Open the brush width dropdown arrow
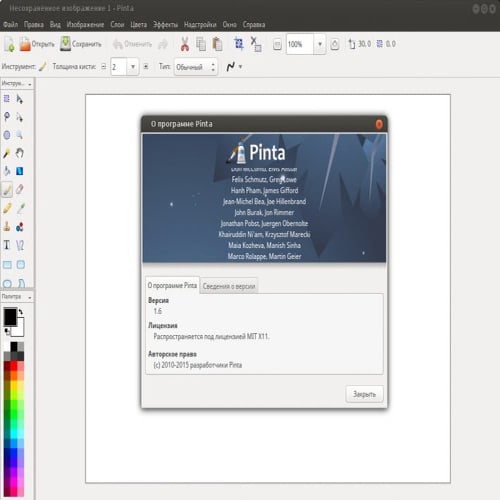 133,67
